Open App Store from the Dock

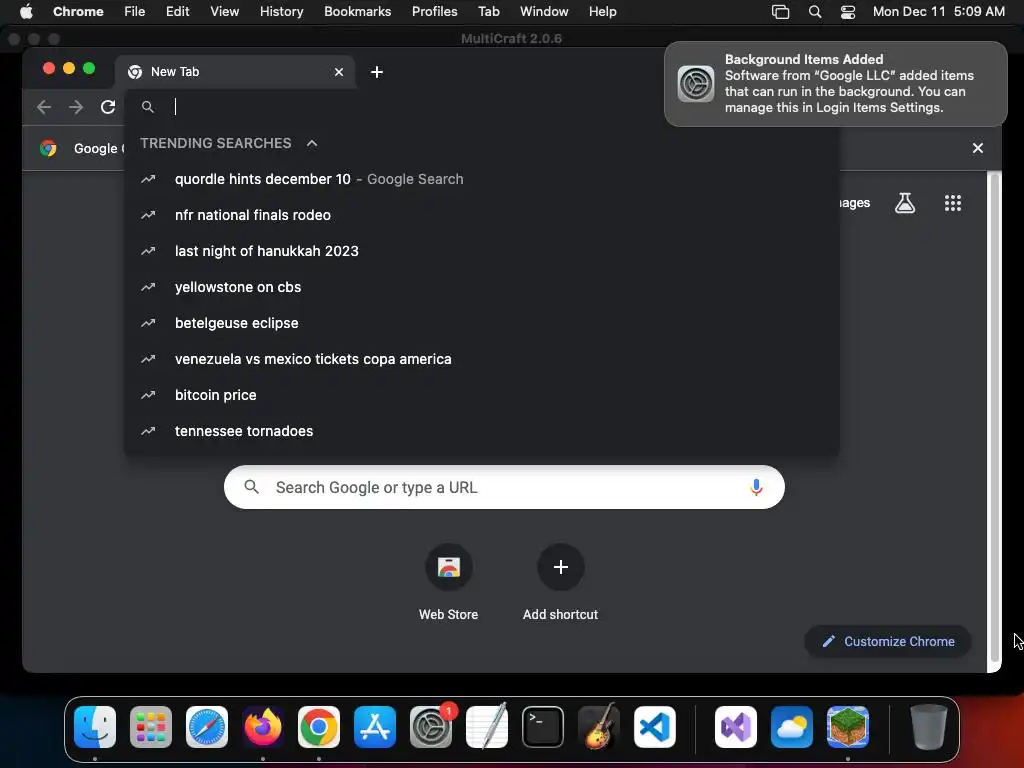(375, 727)
